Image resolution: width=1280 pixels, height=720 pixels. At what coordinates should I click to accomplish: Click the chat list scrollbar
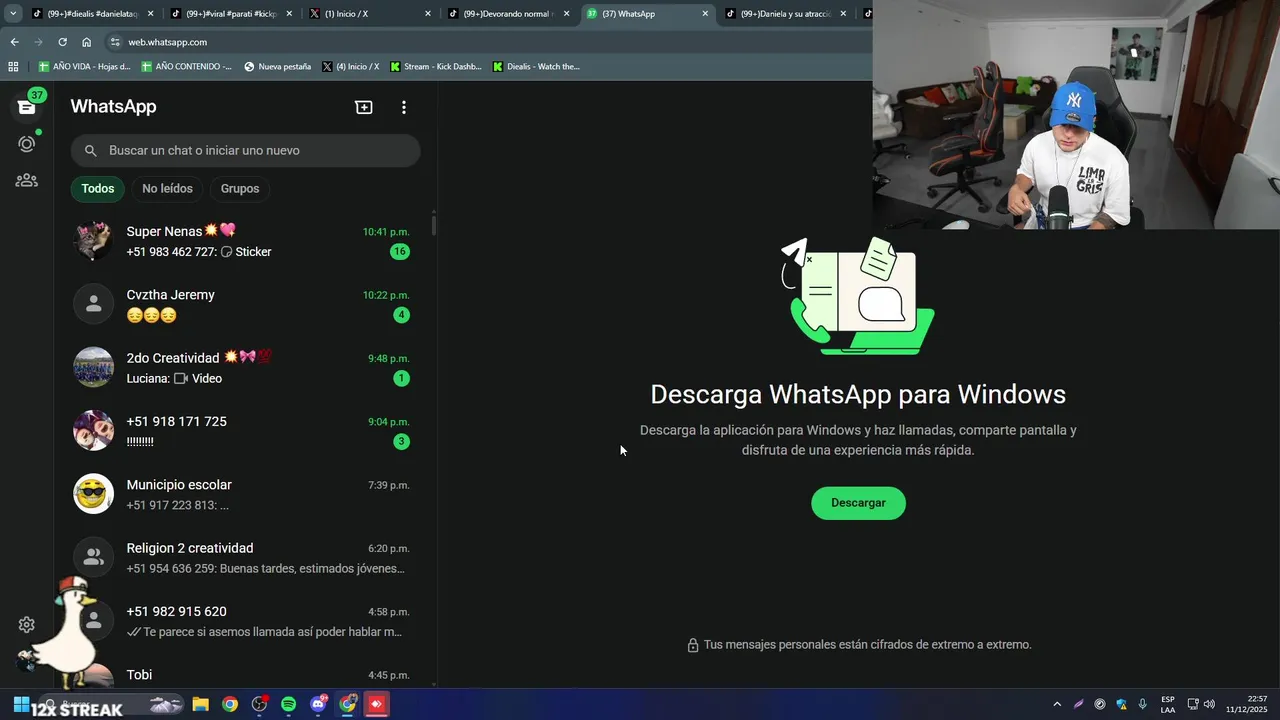point(433,224)
